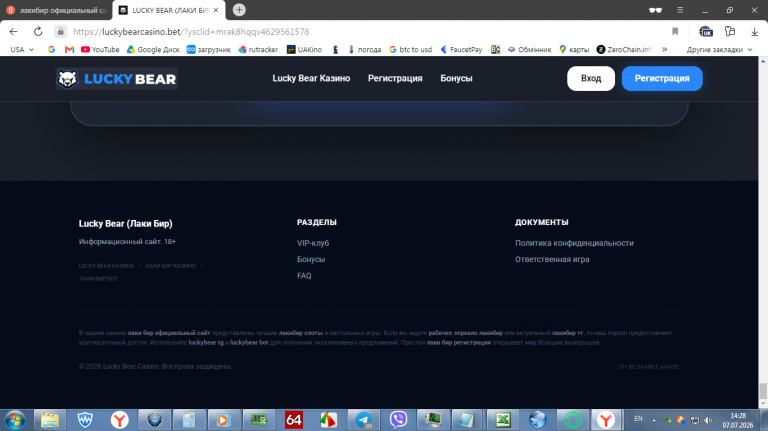768x431 pixels.
Task: Toggle the incognito glasses icon
Action: [655, 10]
